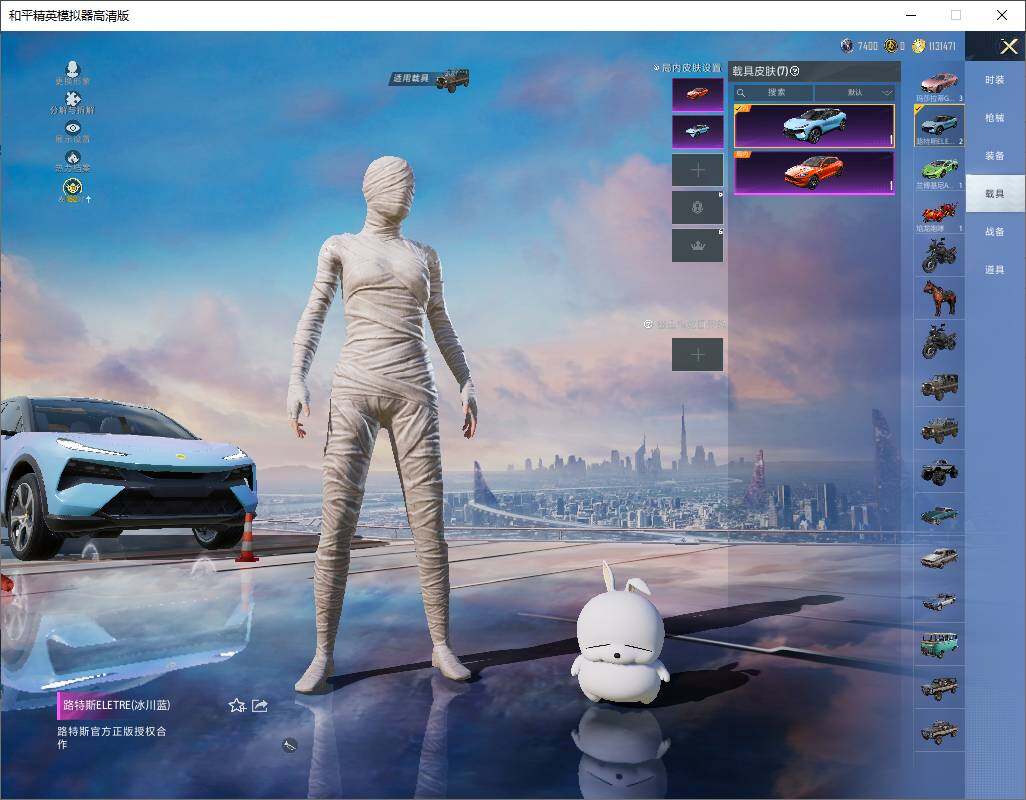Choose the teal sedan in vehicle list

pos(939,515)
